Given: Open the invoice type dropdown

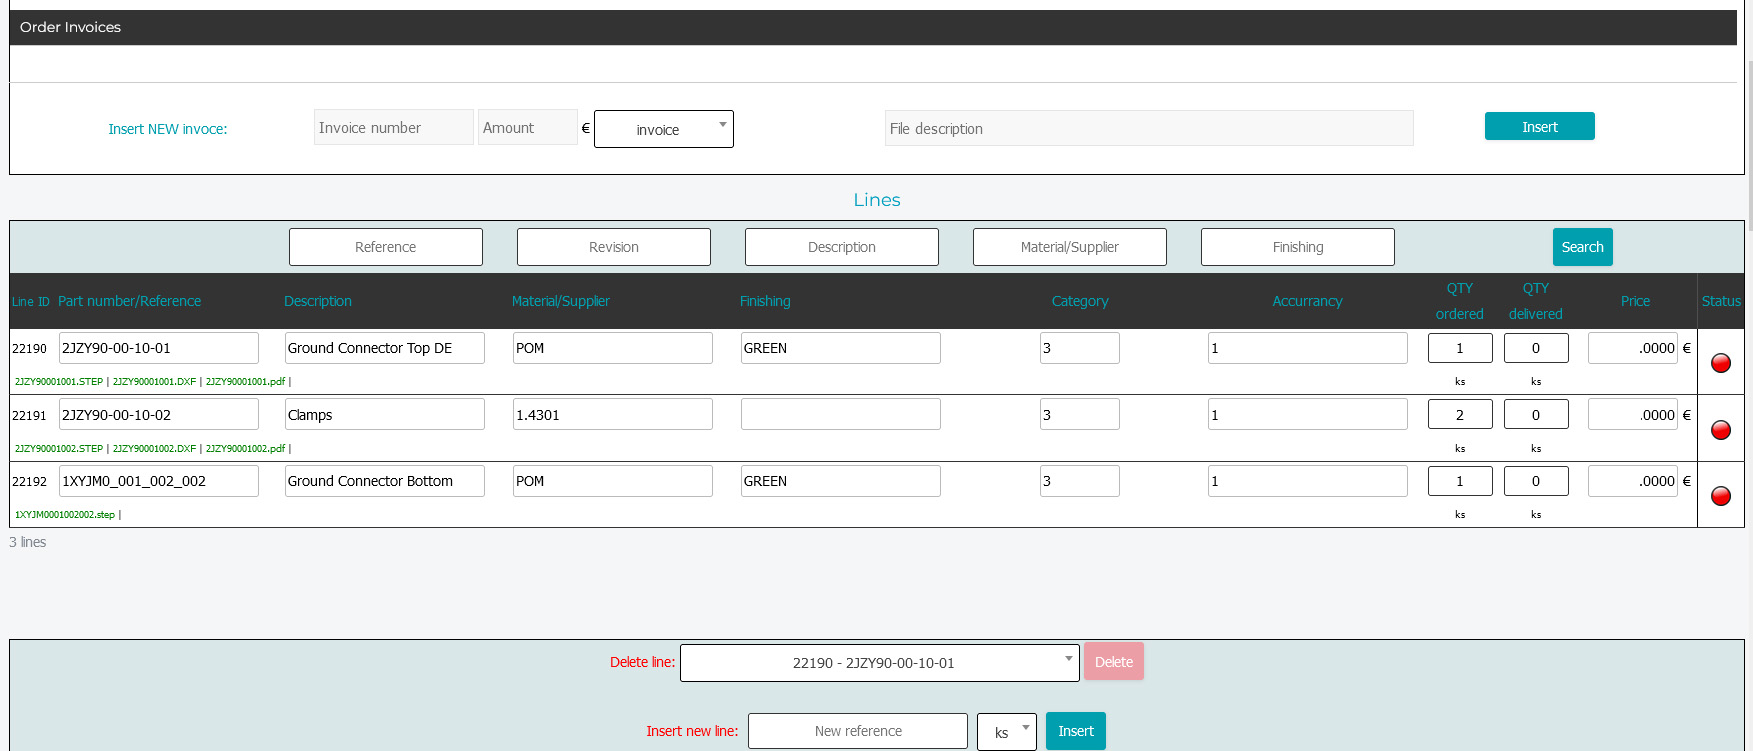Looking at the screenshot, I should point(663,129).
